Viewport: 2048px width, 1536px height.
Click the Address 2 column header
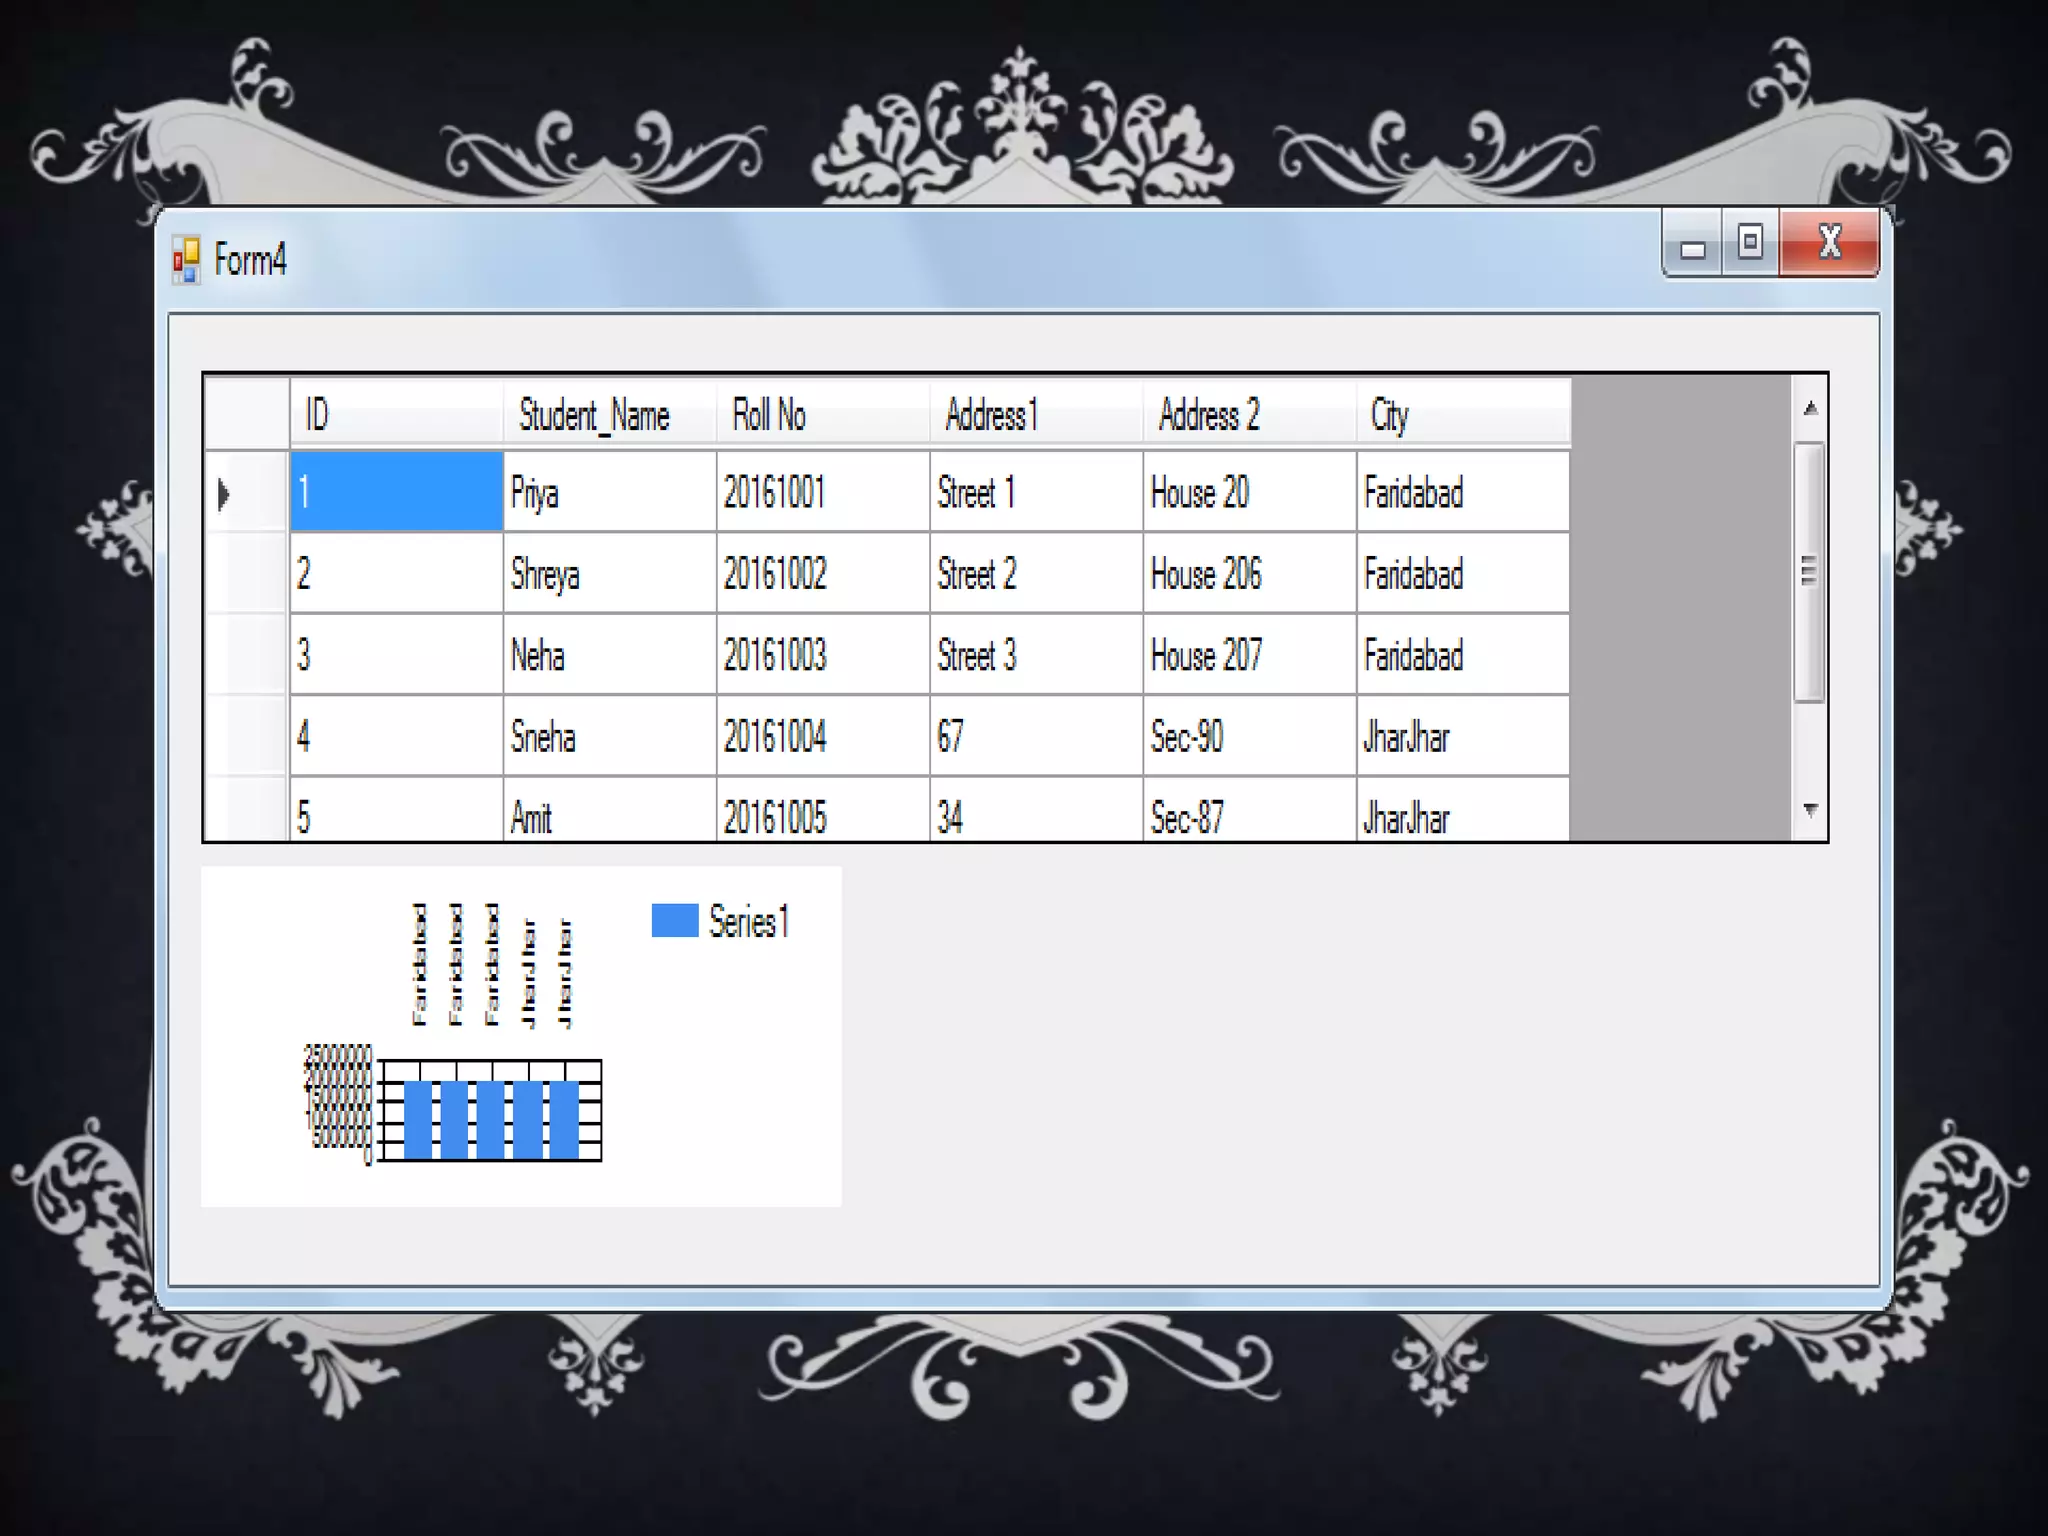[1248, 414]
